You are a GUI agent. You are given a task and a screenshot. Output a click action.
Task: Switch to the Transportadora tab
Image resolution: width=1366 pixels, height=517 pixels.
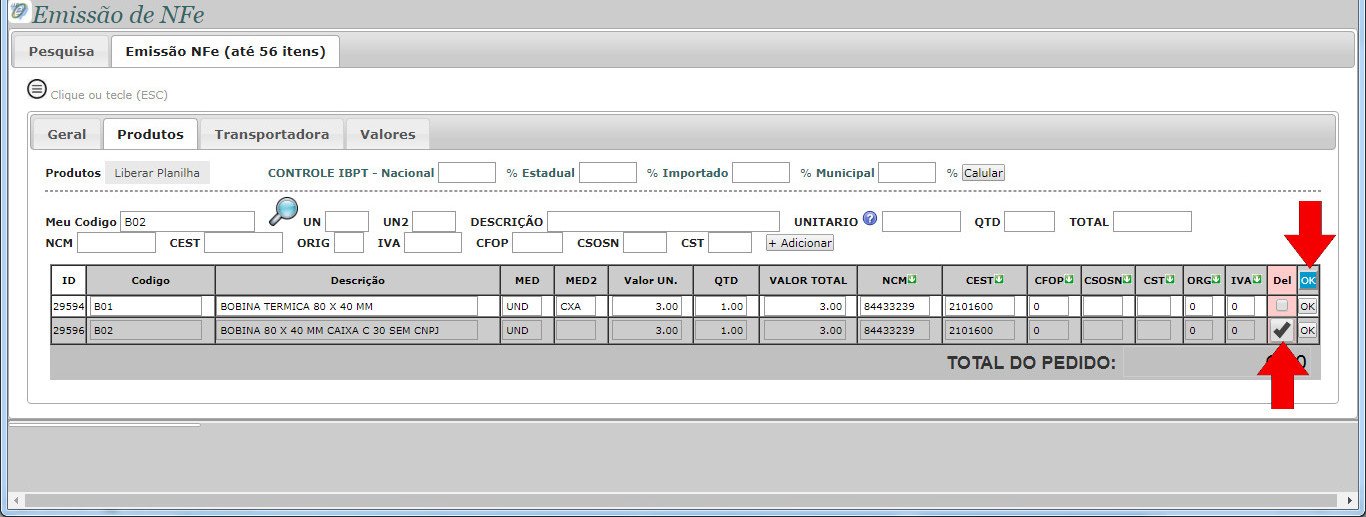(x=271, y=134)
